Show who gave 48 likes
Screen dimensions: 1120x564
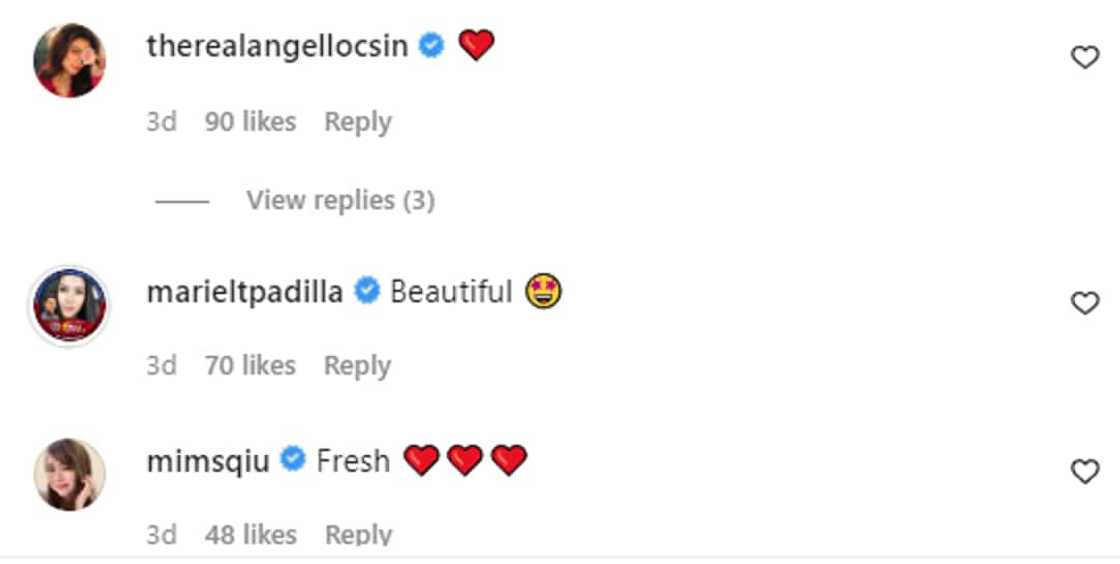250,535
